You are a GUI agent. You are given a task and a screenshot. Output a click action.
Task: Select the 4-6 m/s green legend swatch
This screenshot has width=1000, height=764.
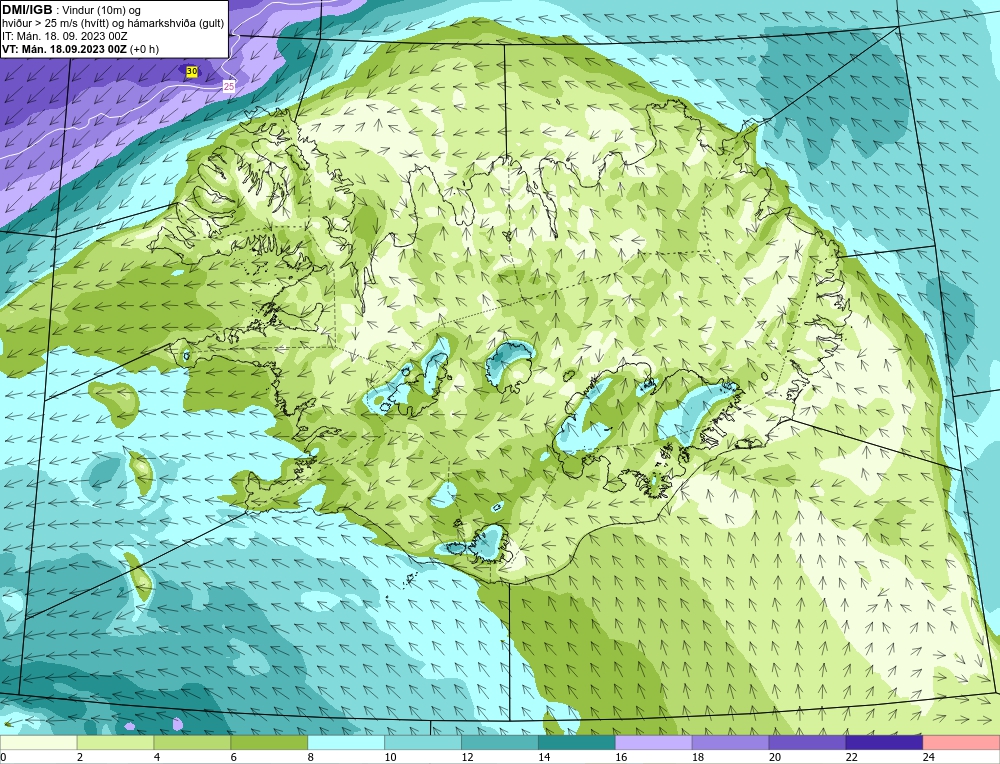pos(192,742)
